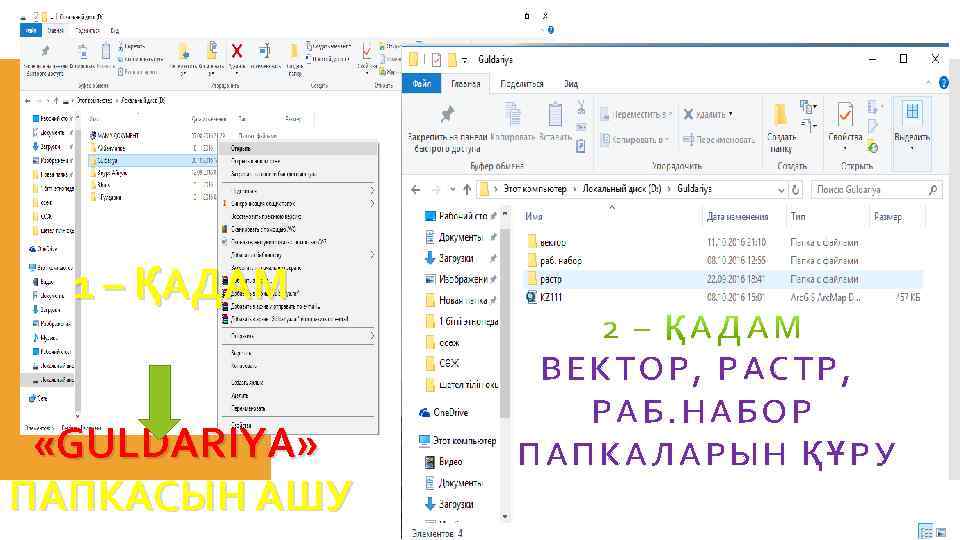The image size is (960, 540).
Task: Click the magnifier icon in Поиск: Guldariya box
Action: click(x=932, y=190)
